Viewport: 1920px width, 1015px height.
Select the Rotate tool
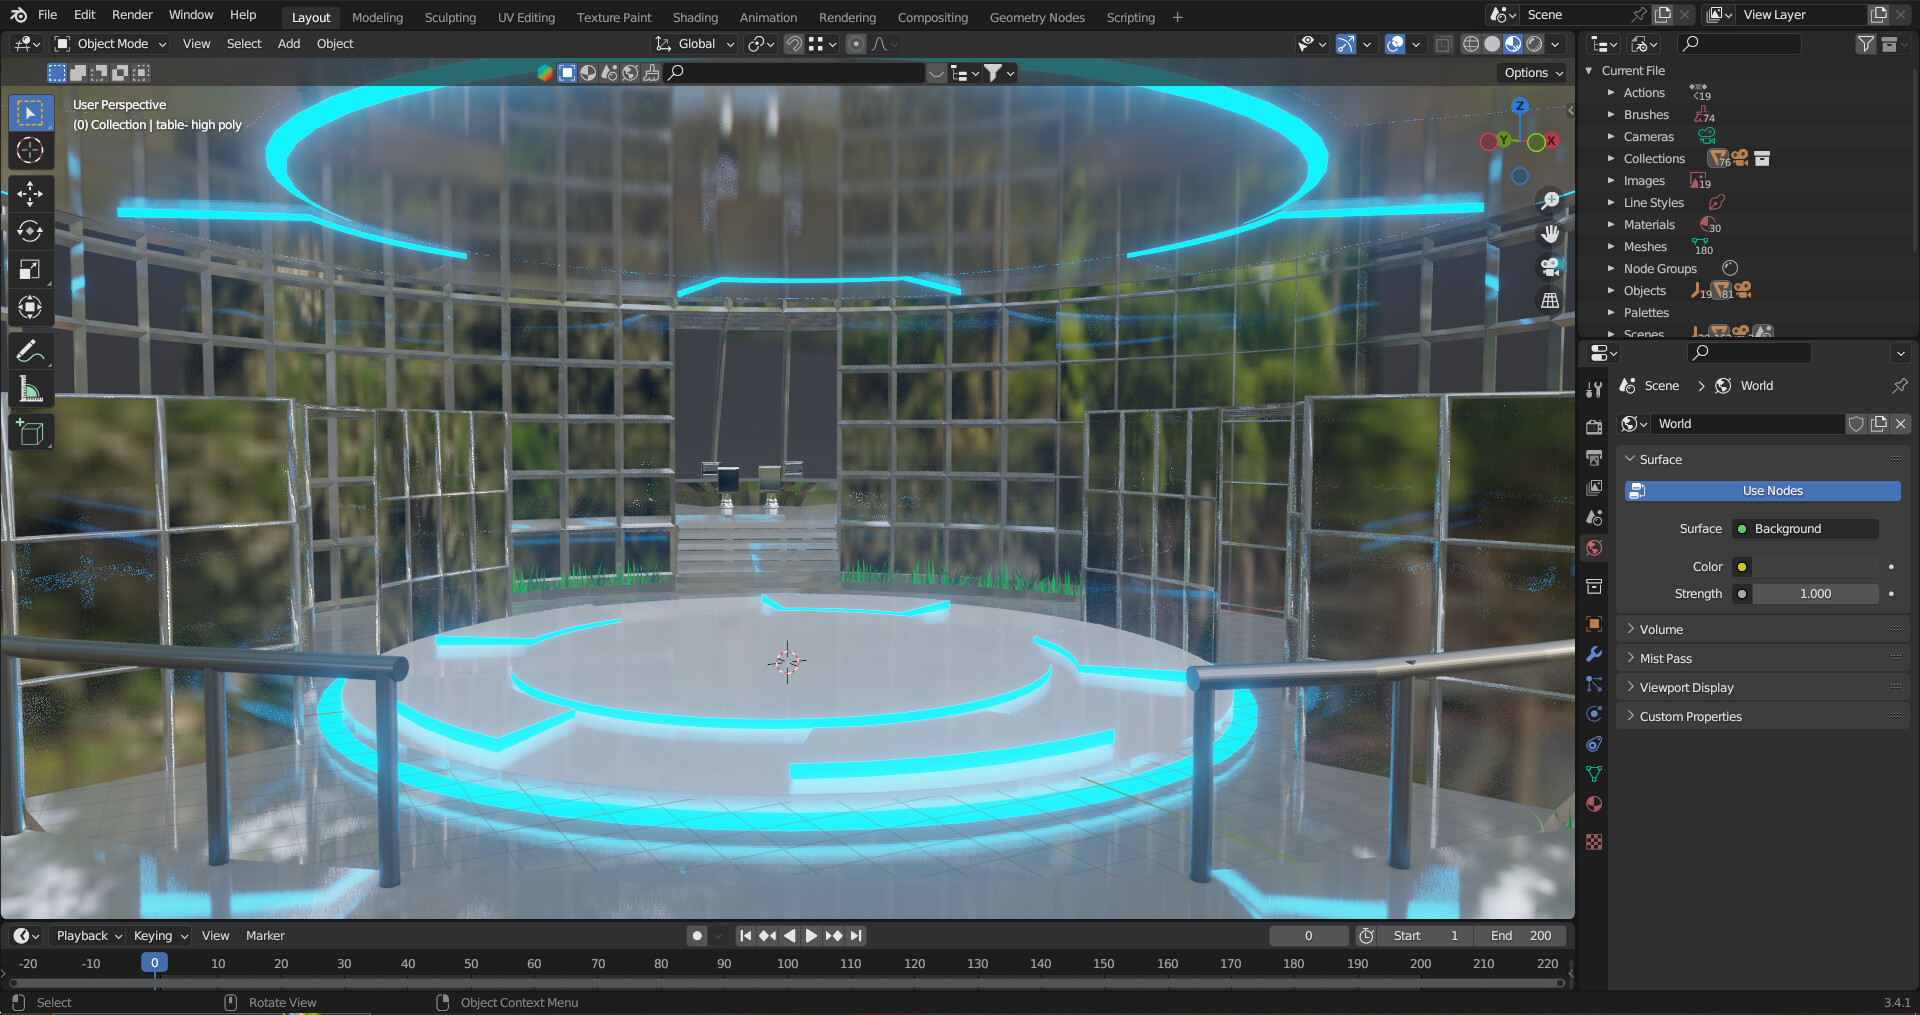[30, 231]
